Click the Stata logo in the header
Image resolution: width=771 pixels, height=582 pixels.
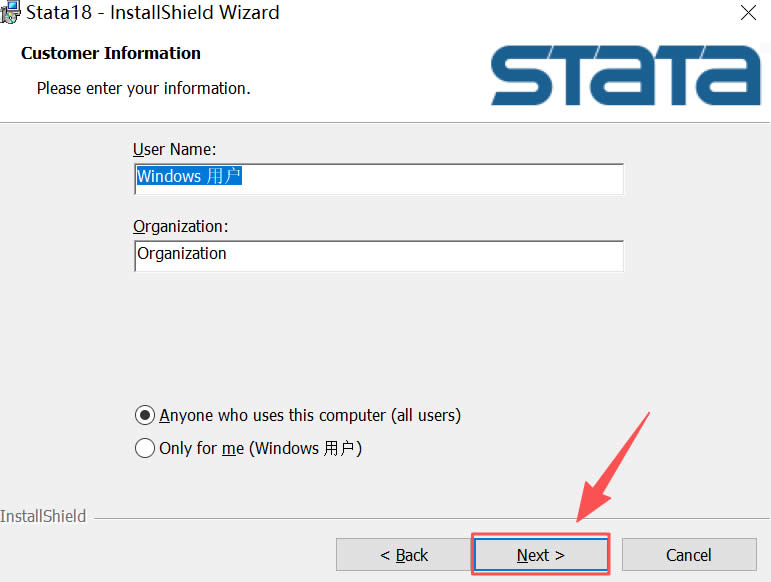(625, 73)
